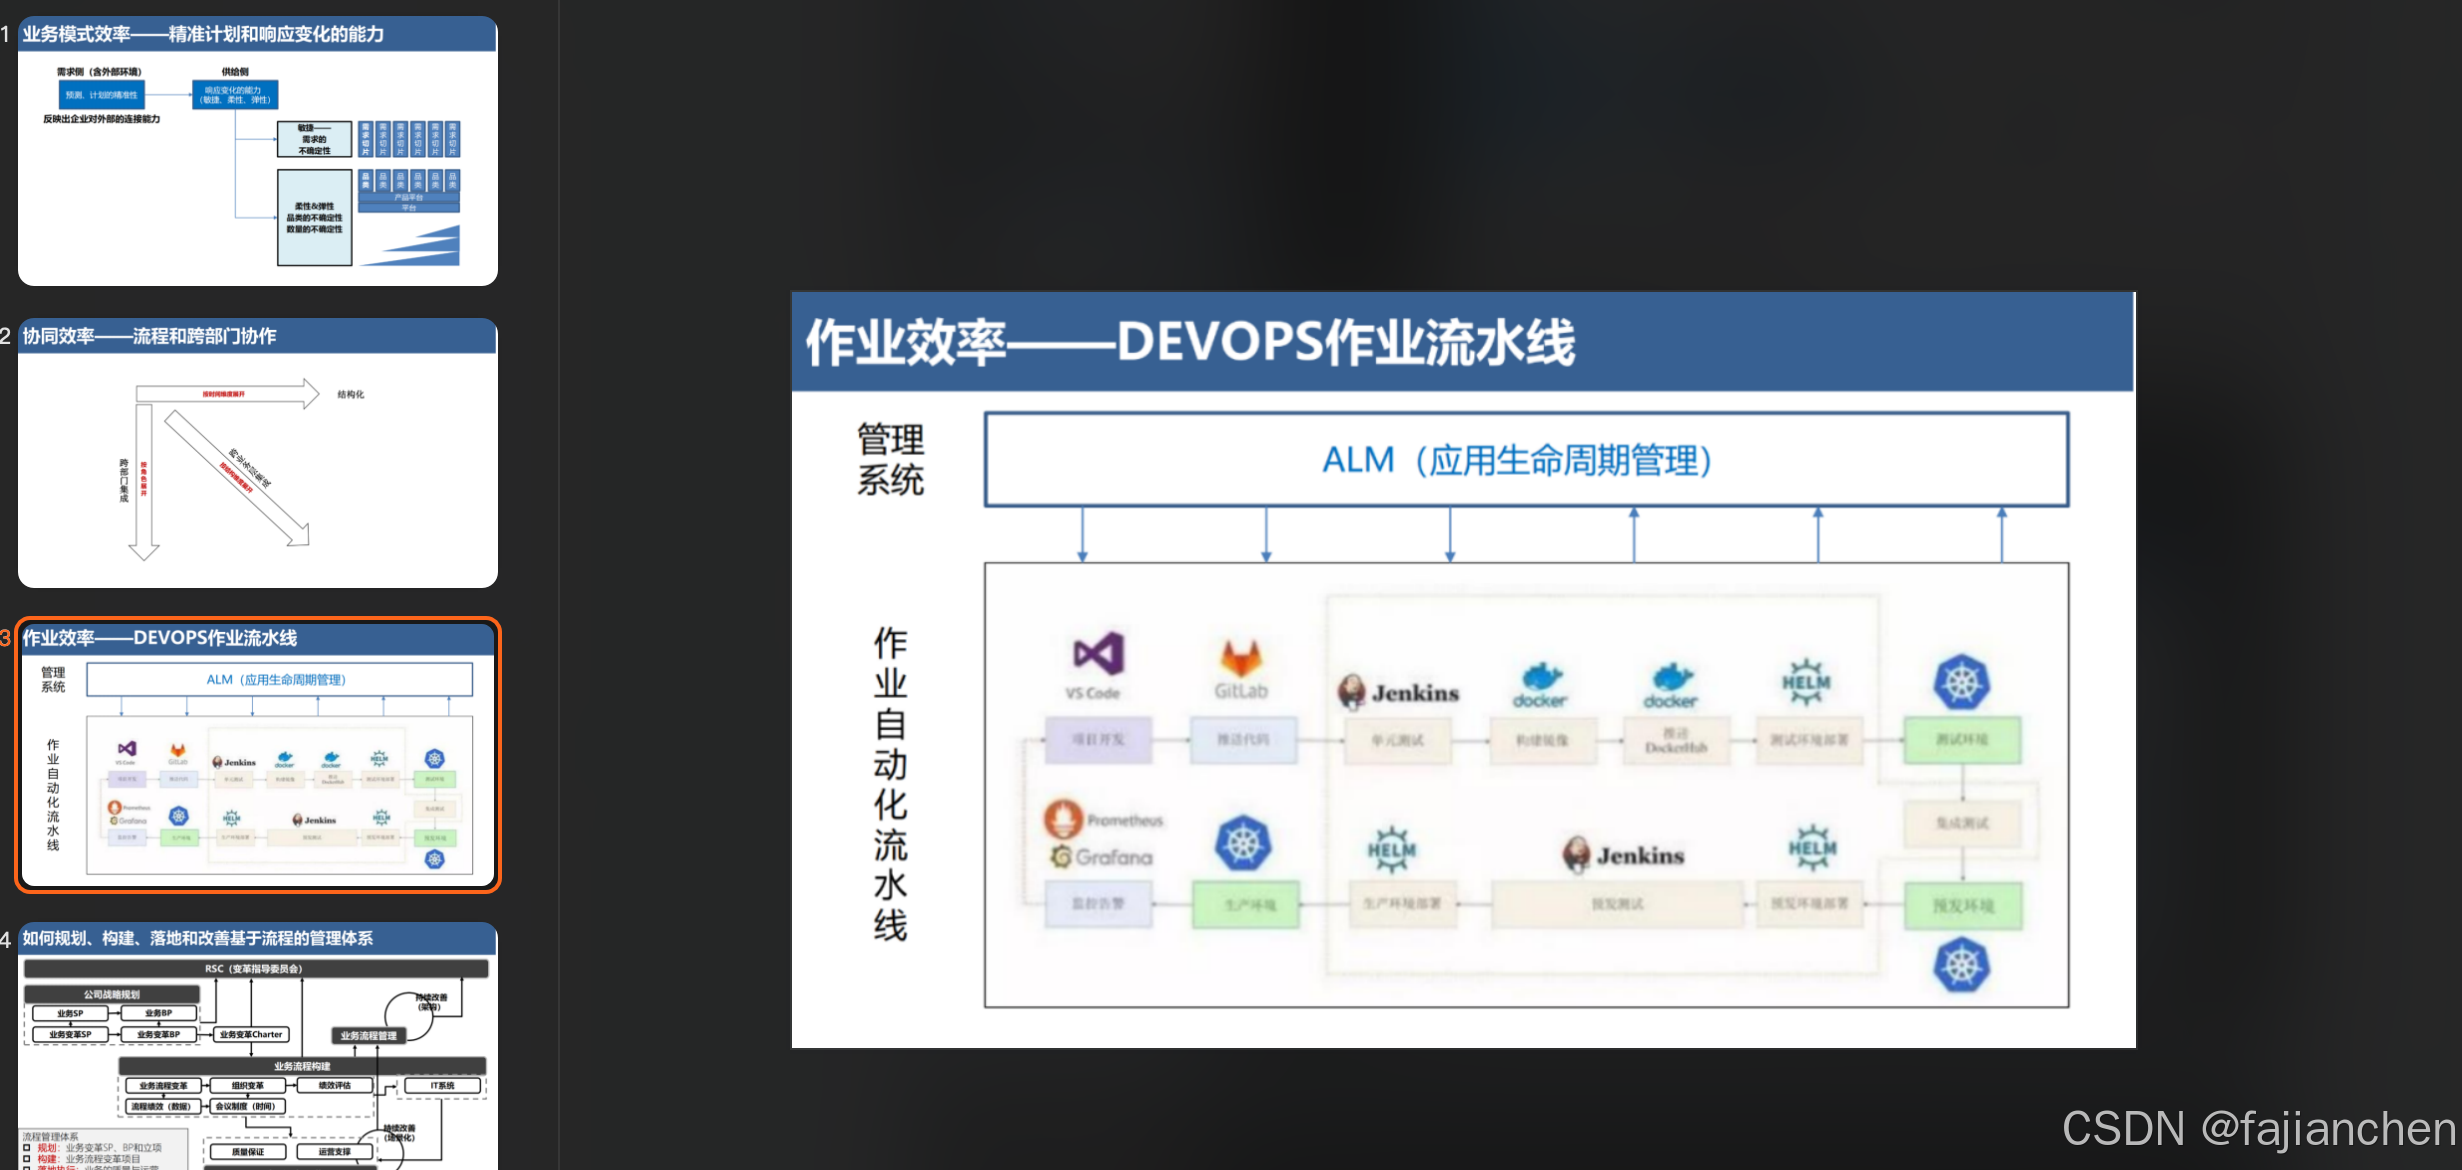
Task: Click the Prometheus flame icon
Action: 1063,818
